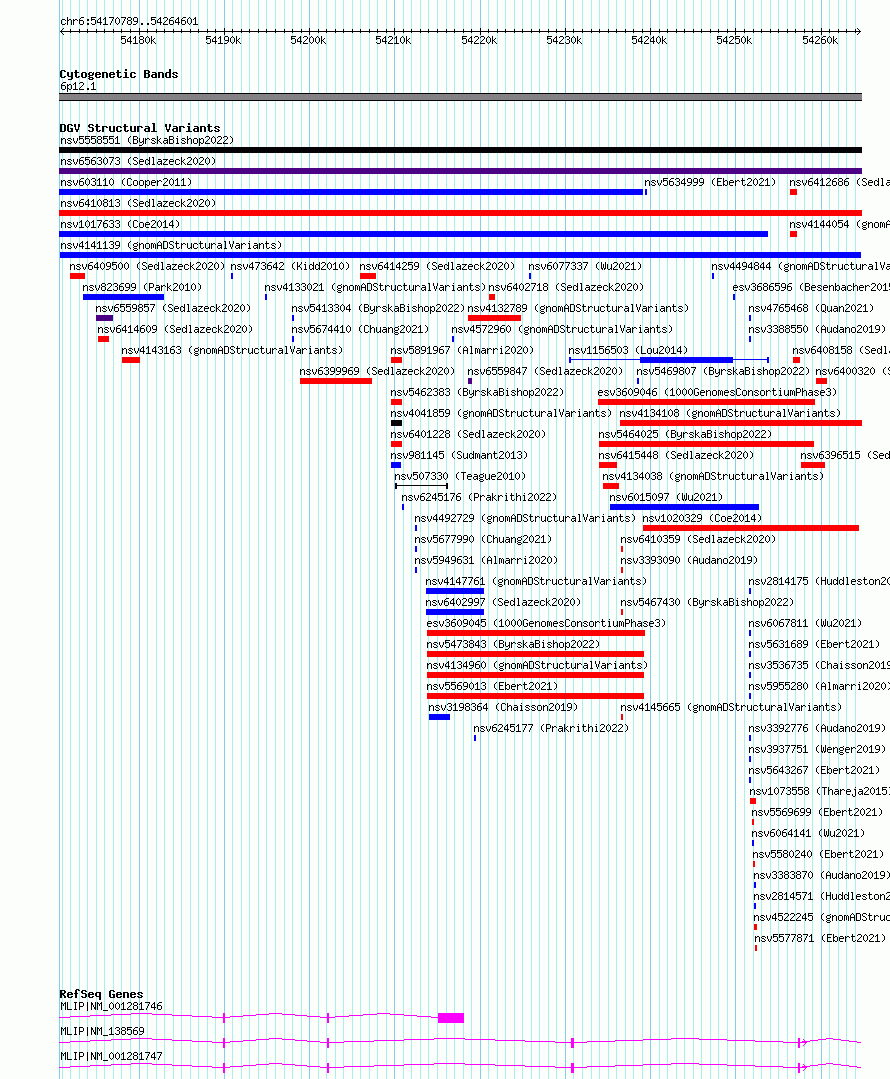The image size is (890, 1079).
Task: Open nsv5464025 (ByrskaBishop2022) variant
Action: 685,434
